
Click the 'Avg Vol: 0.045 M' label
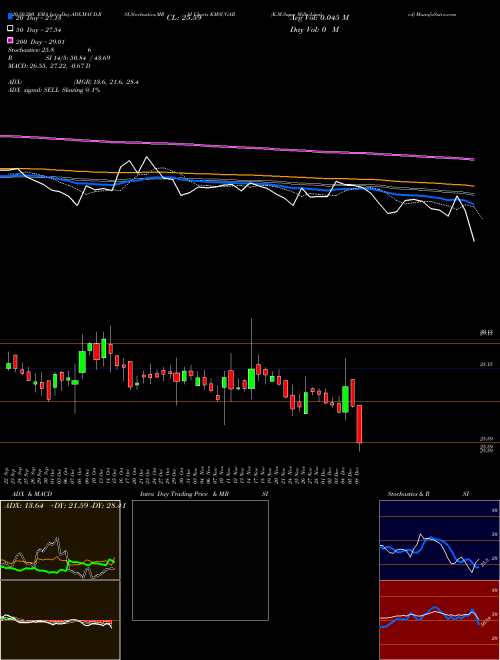coord(319,18)
